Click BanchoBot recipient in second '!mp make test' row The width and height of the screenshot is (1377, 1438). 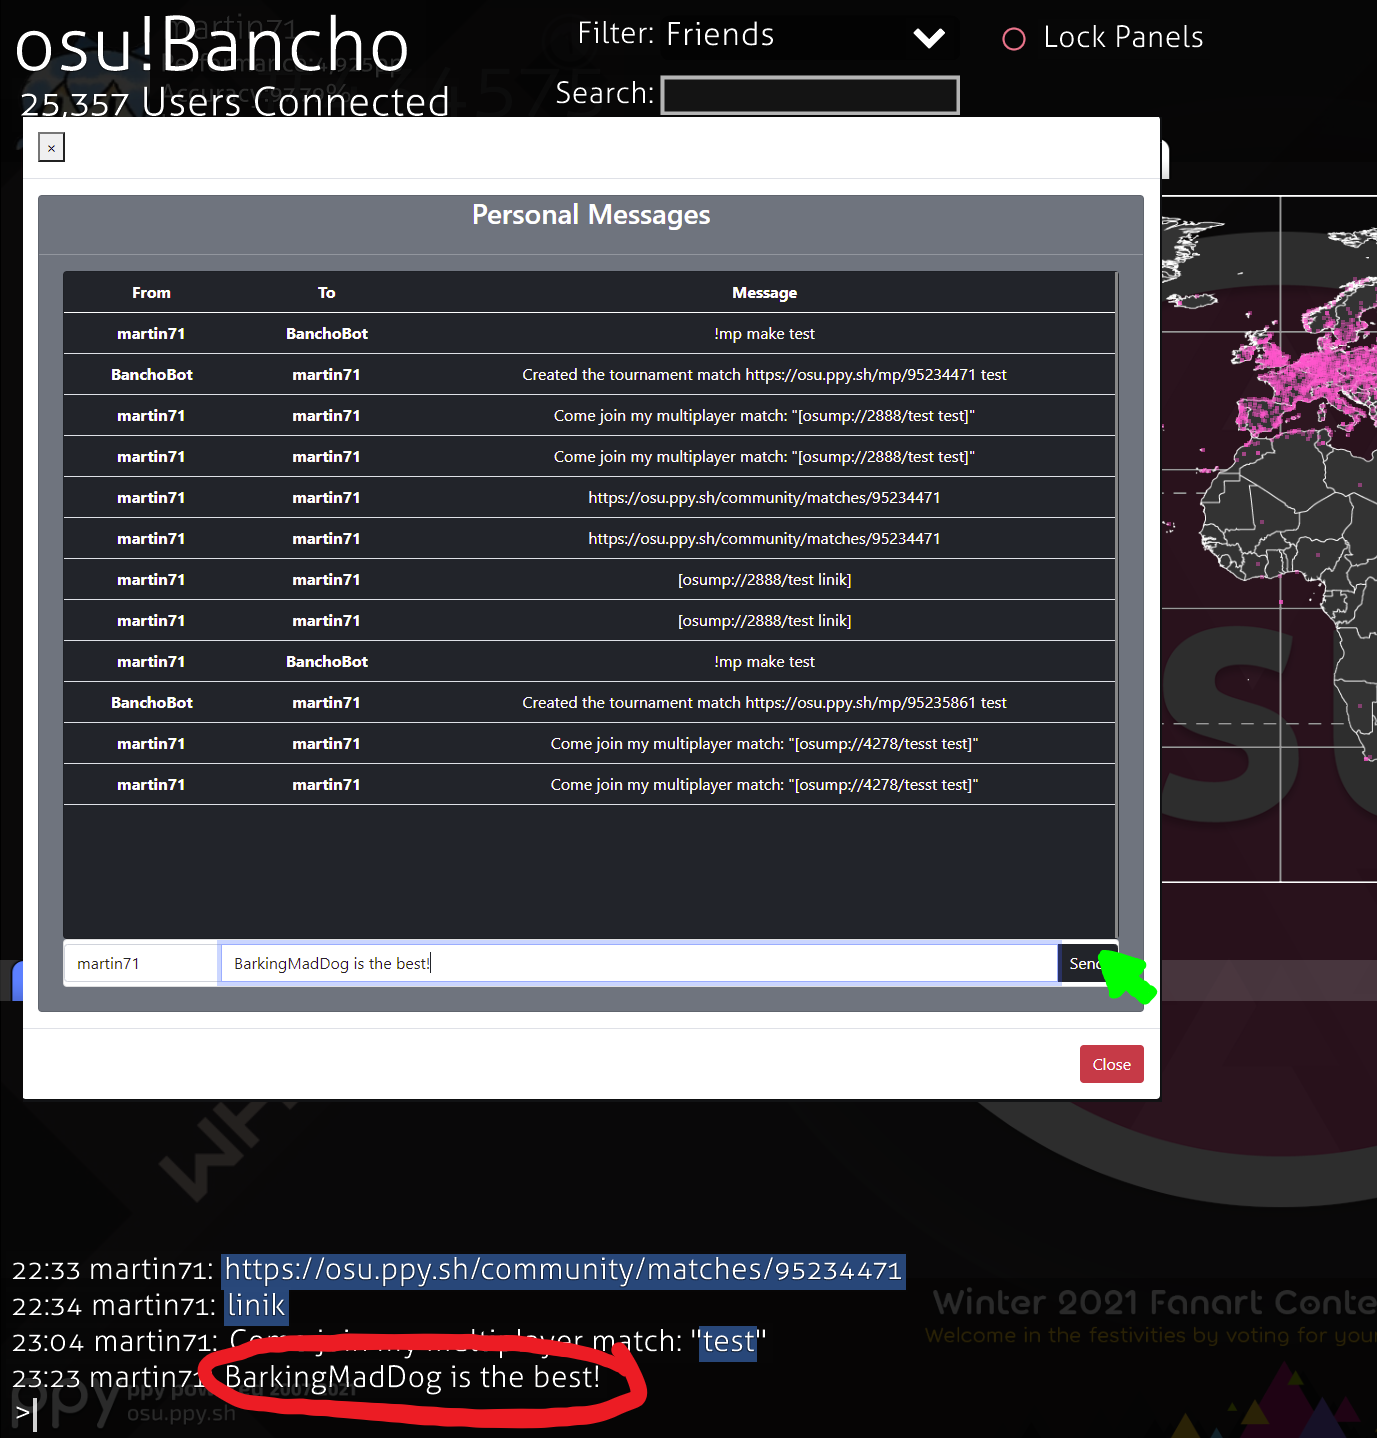pos(327,662)
